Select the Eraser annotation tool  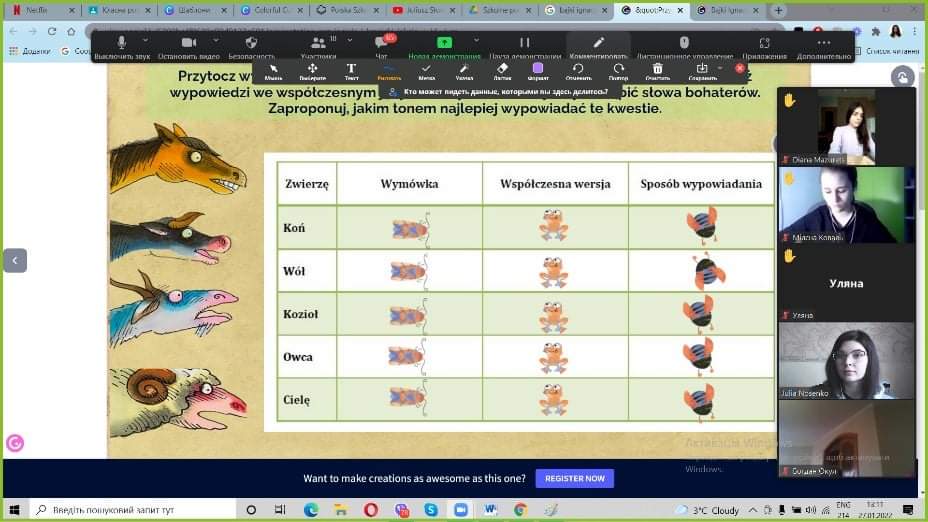click(502, 72)
